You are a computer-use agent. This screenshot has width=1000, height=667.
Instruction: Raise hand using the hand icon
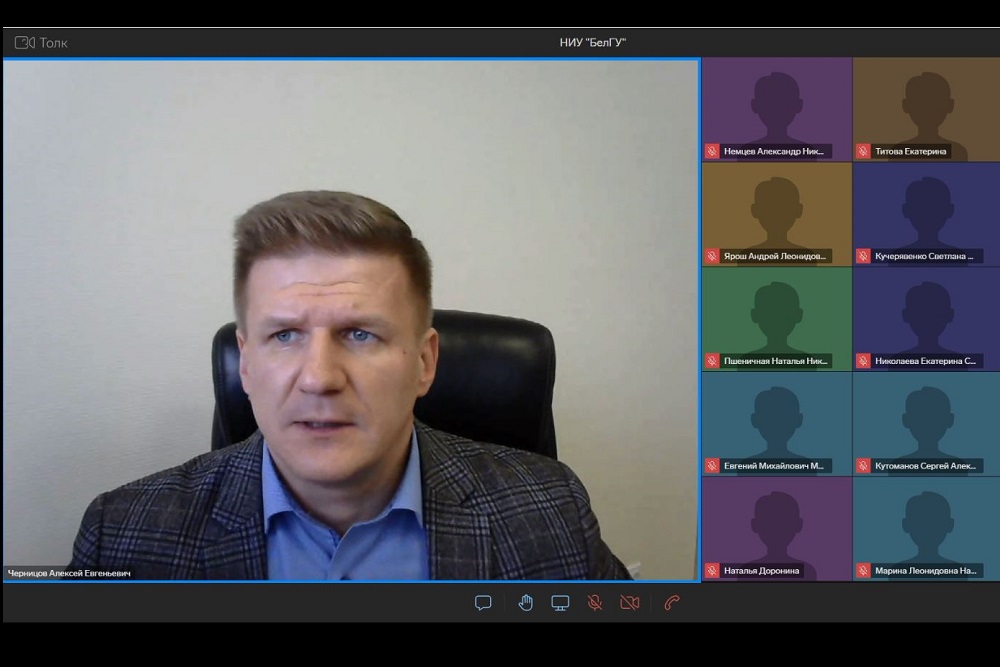(x=525, y=602)
